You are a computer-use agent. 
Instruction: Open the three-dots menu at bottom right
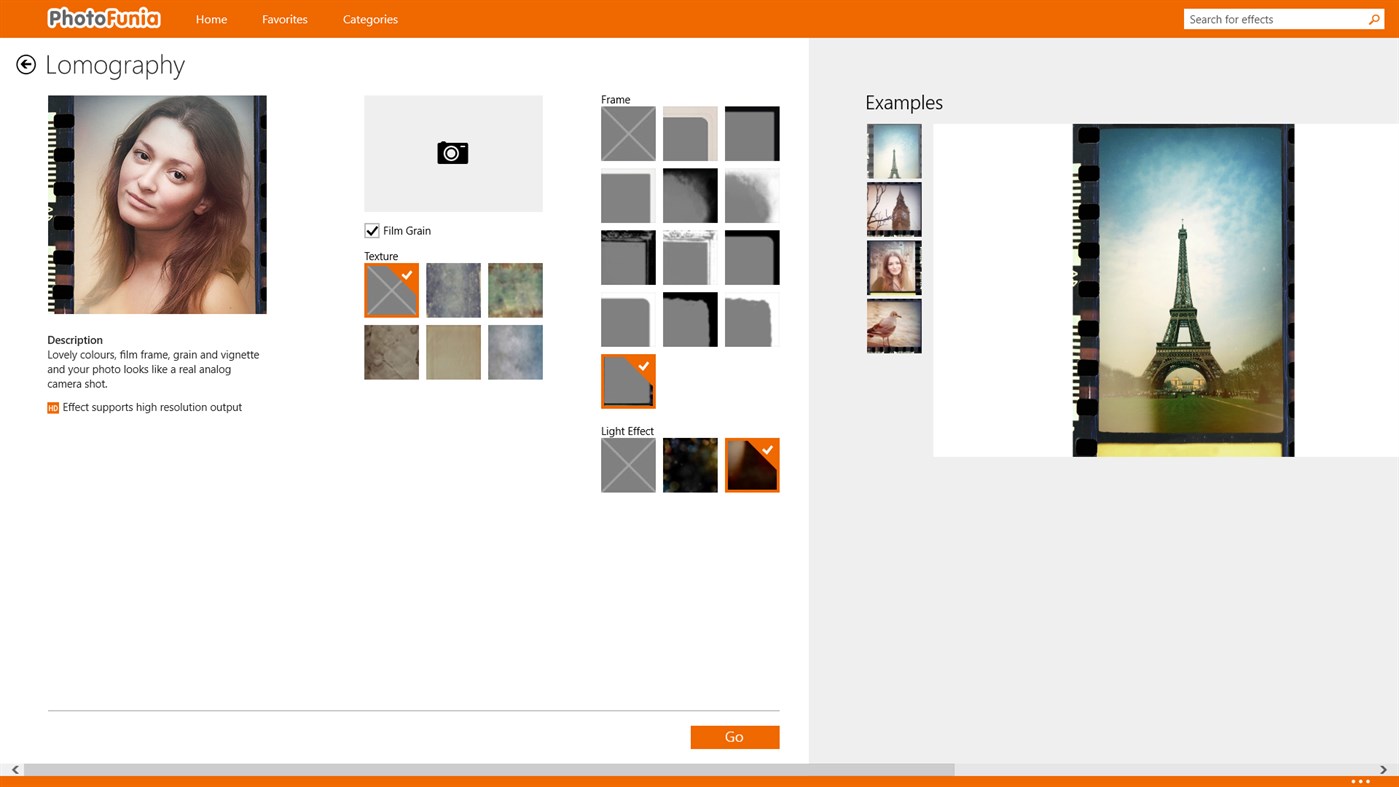coord(1360,781)
